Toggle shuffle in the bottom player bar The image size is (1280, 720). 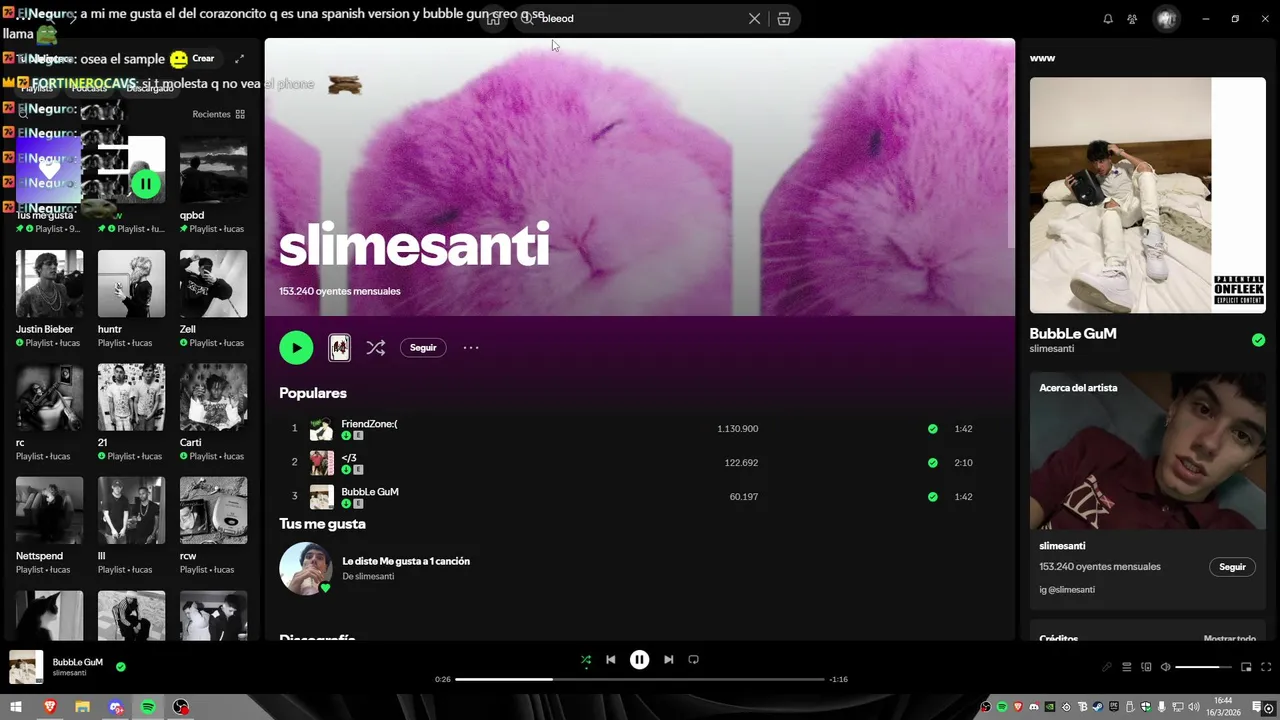coord(586,660)
